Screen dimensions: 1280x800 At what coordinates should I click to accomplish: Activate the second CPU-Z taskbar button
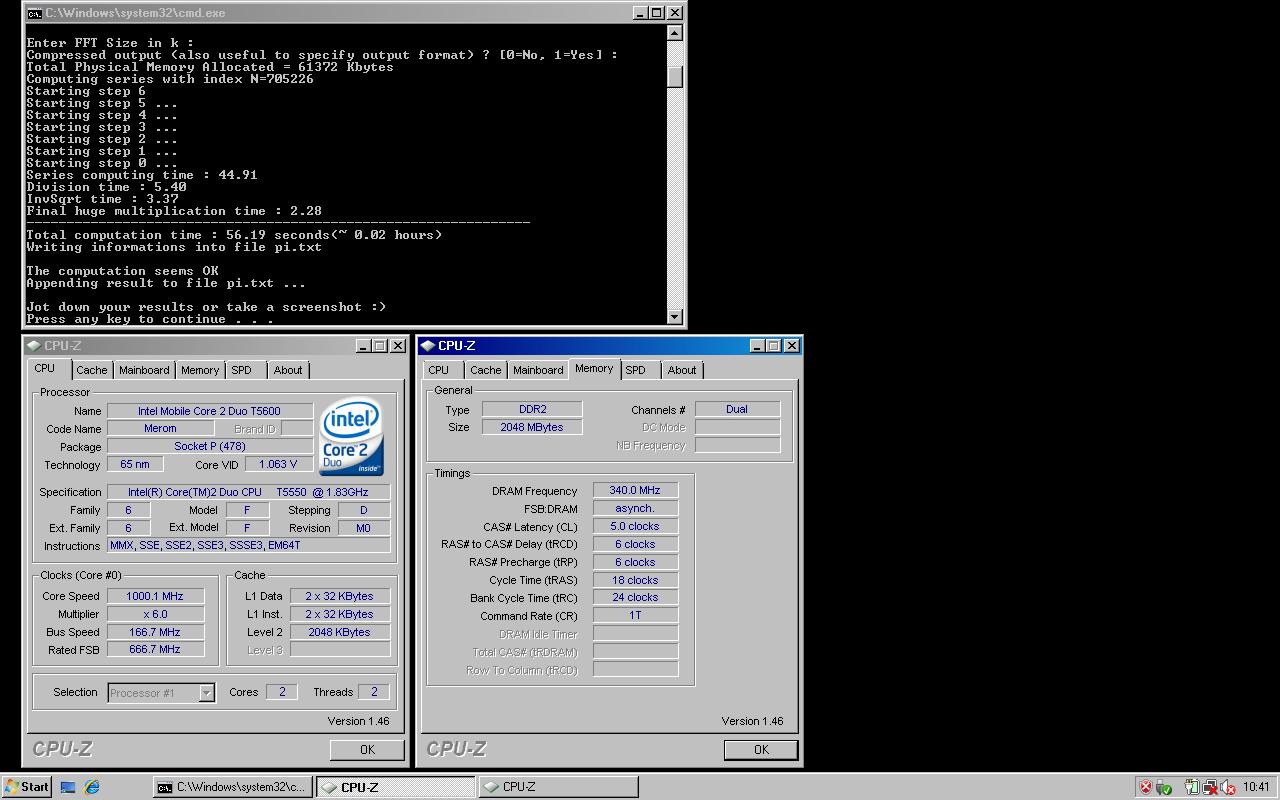tap(558, 787)
